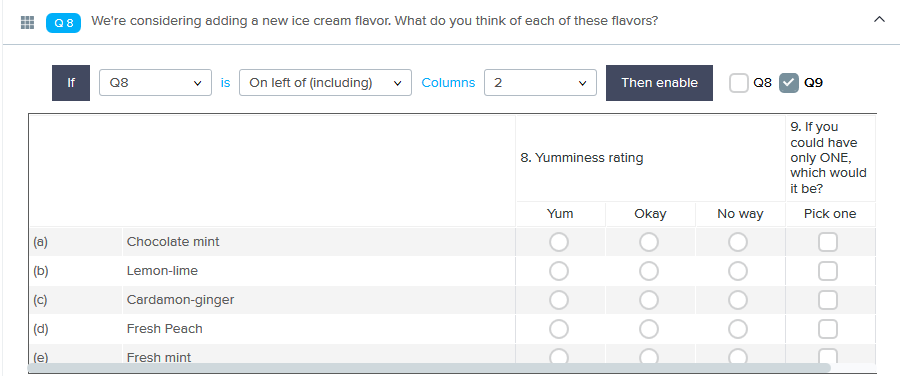Check the Q8 enable checkbox
Viewport: 900px width, 376px height.
(739, 83)
